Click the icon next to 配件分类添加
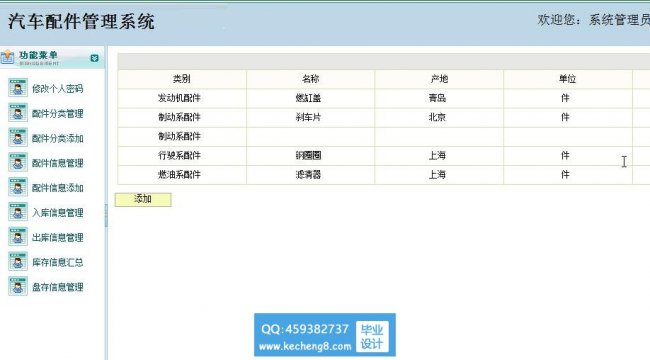This screenshot has height=360, width=650. click(18, 138)
